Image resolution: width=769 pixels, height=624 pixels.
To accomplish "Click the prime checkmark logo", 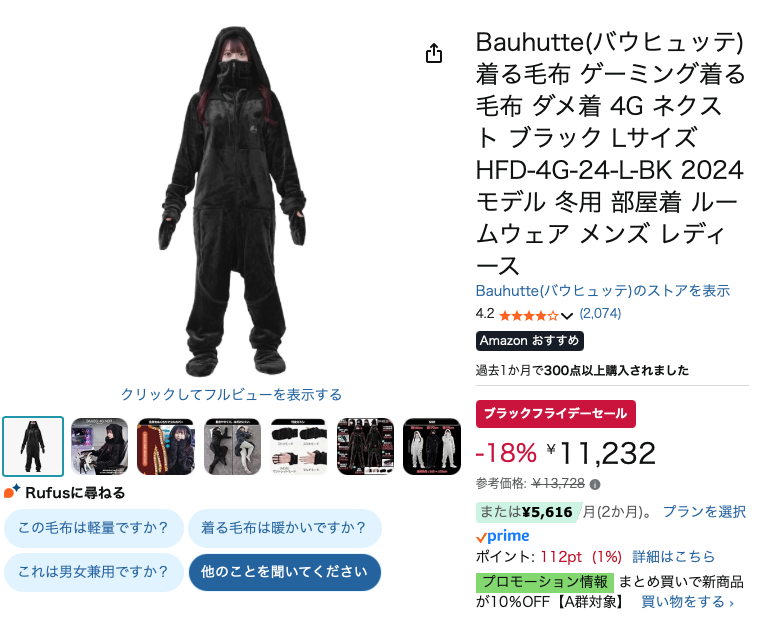I will pyautogui.click(x=503, y=536).
